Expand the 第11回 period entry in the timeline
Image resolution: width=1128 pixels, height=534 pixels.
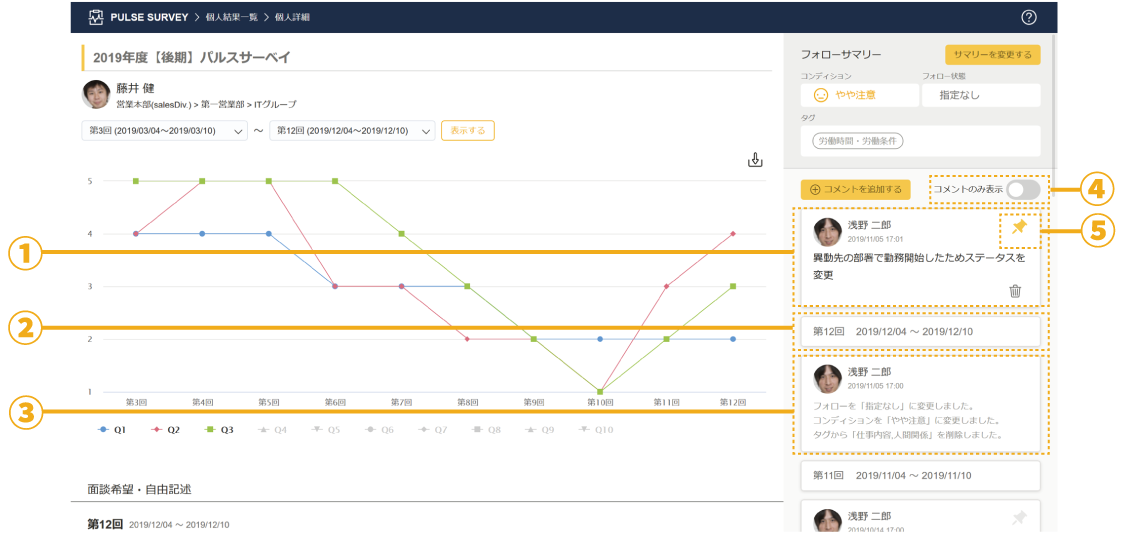920,475
